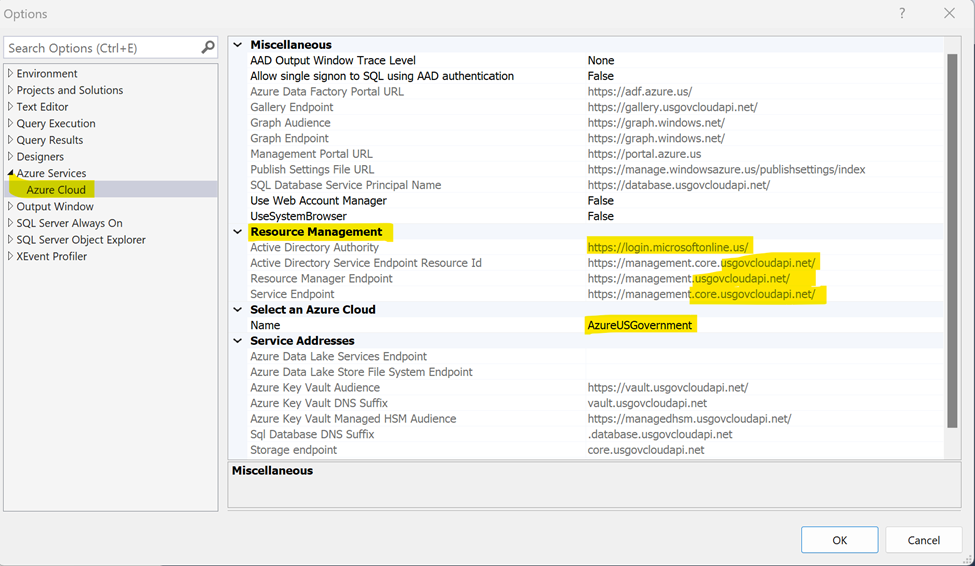Image resolution: width=975 pixels, height=566 pixels.
Task: Click the property grid vertical scrollbar
Action: point(952,241)
